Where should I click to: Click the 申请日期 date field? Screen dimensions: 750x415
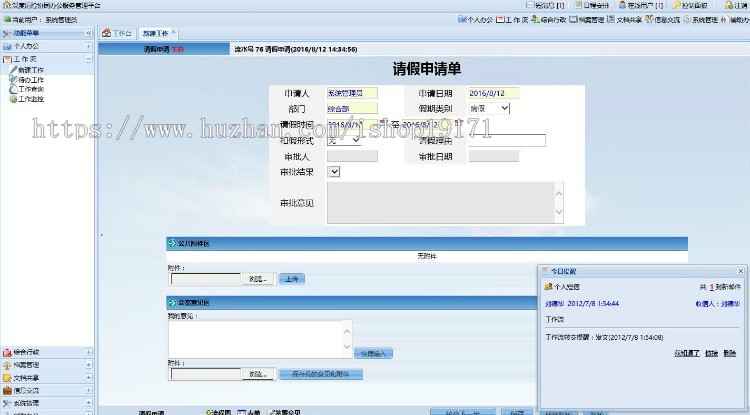[x=494, y=93]
